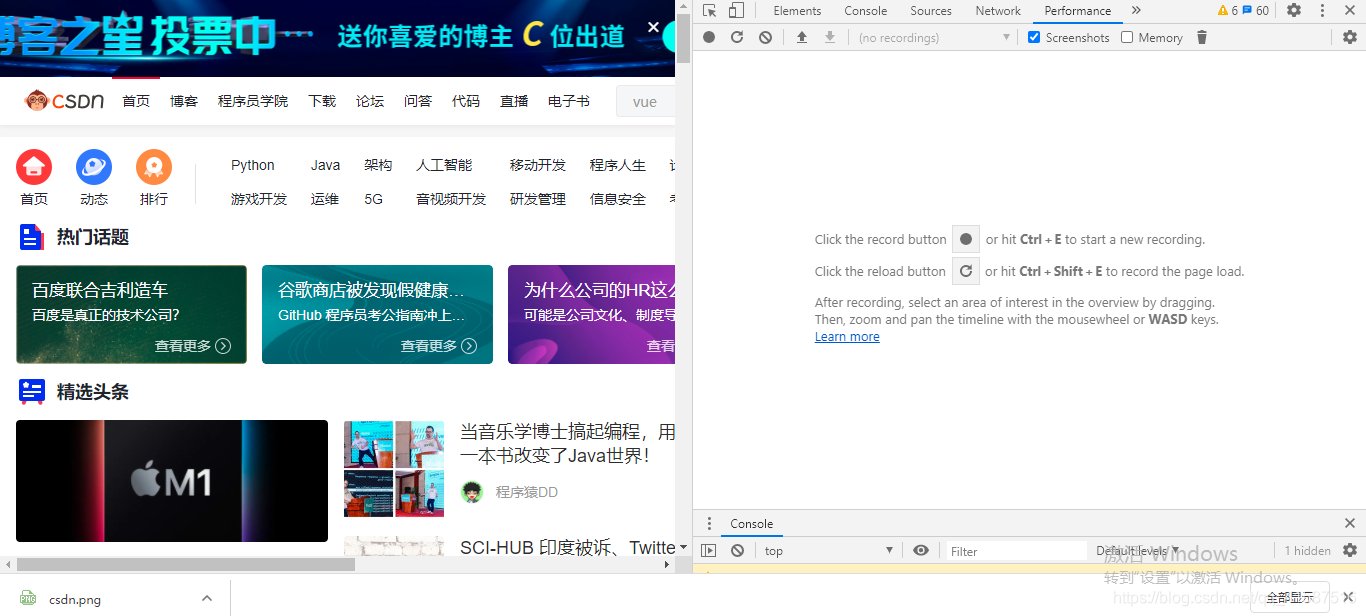Reload page and record via toolbar reload icon
Screen dimensions: 1366x616
tap(737, 37)
